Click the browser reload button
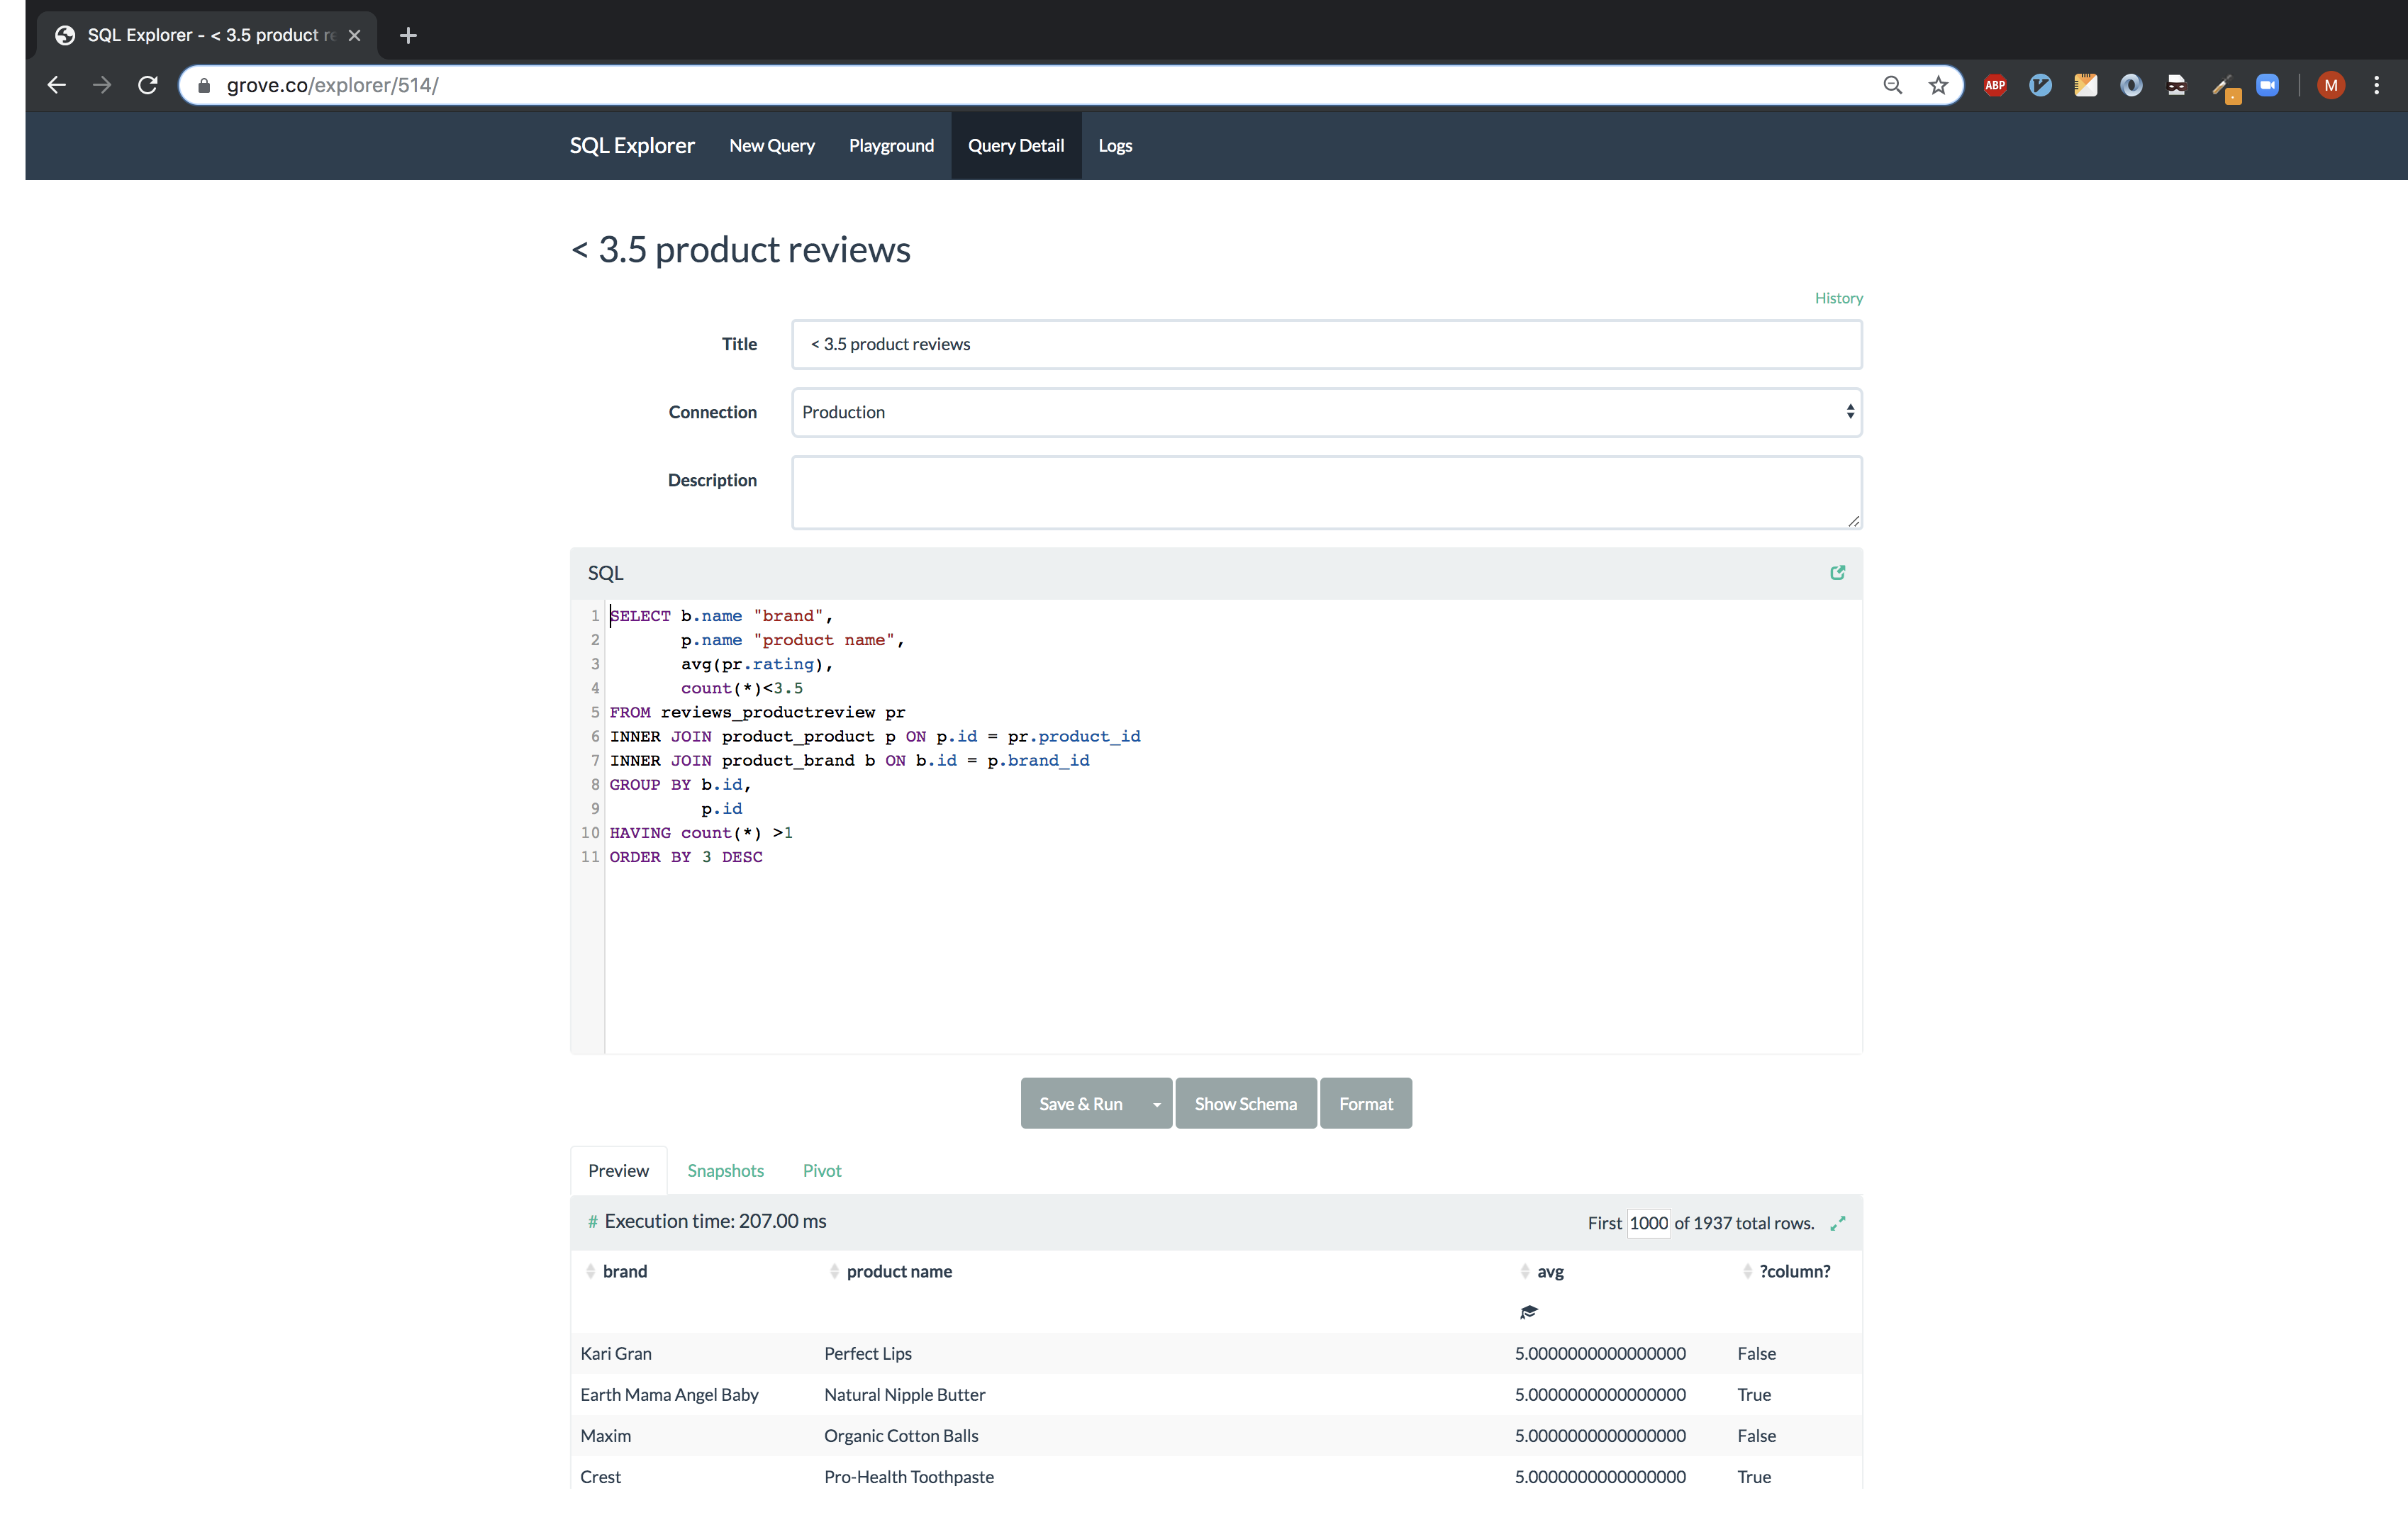Viewport: 2408px width, 1520px height. (148, 85)
